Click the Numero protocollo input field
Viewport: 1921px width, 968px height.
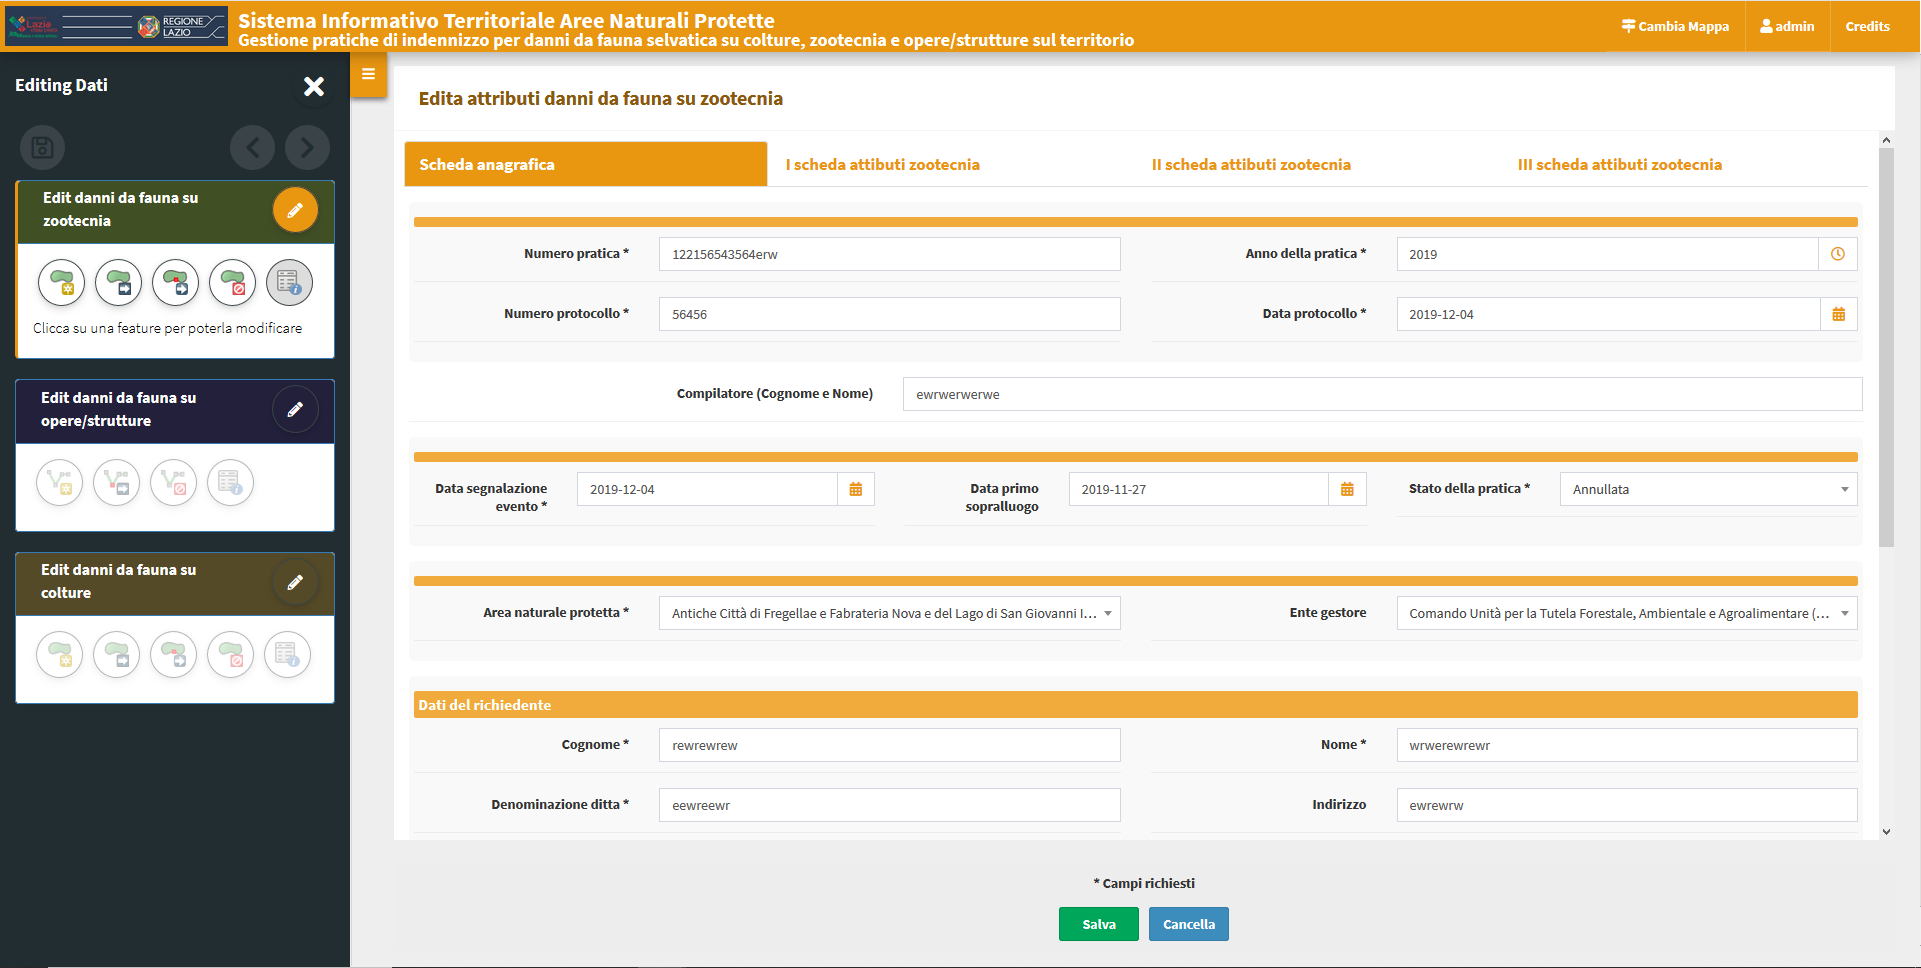(889, 314)
